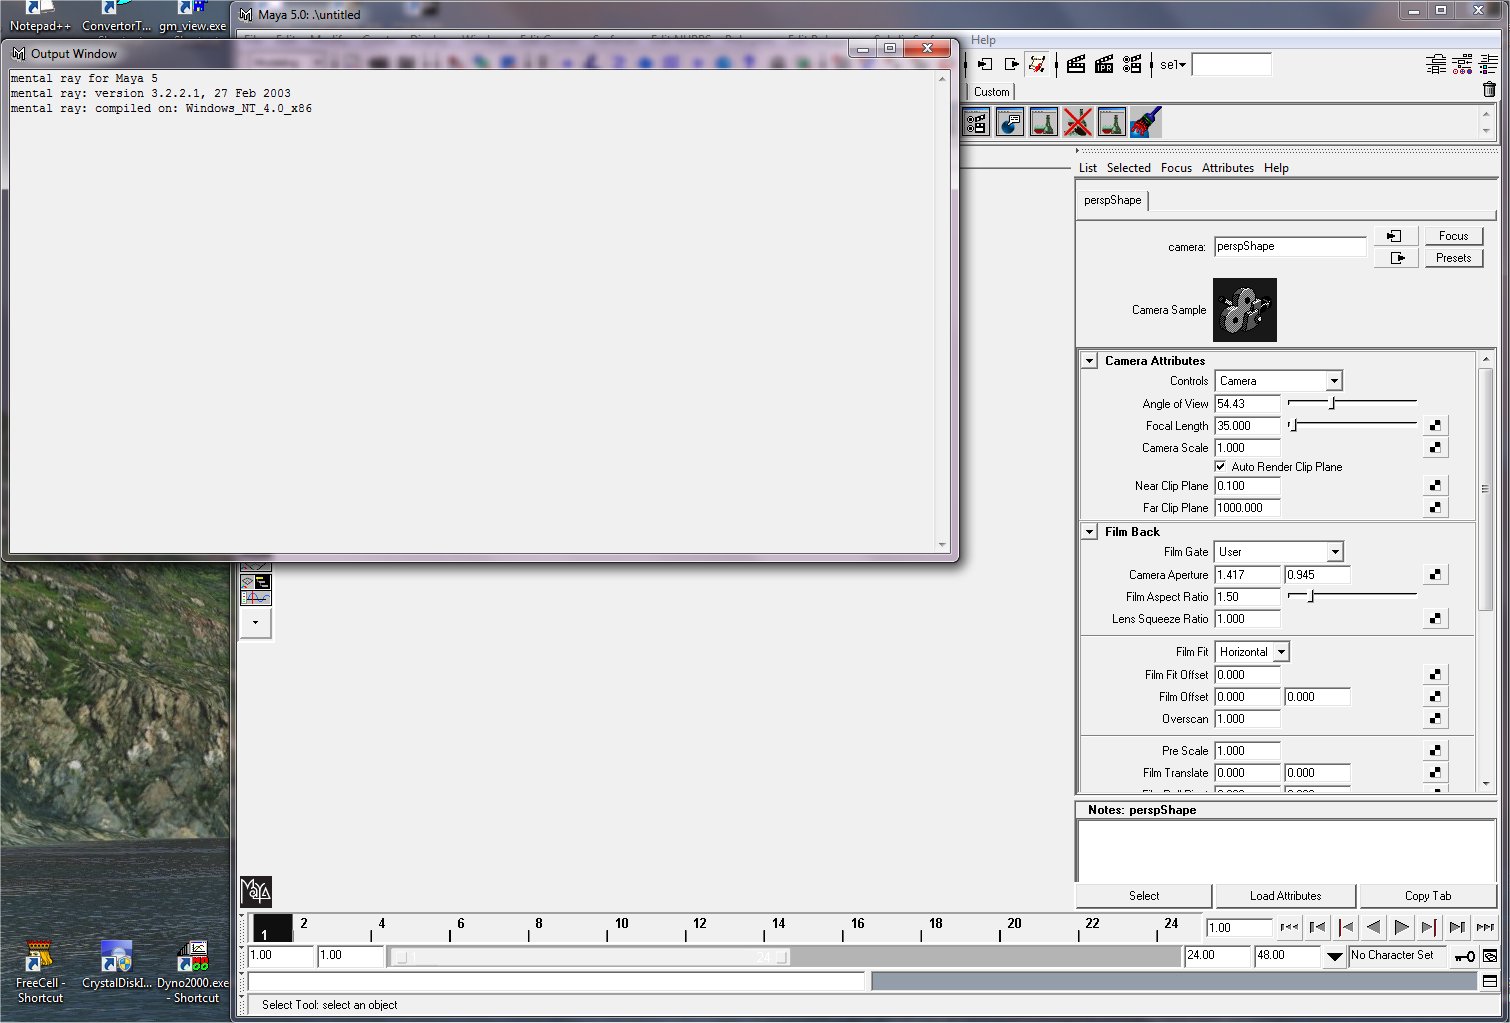The height and width of the screenshot is (1023, 1510).
Task: Click the Load Attributes button
Action: pos(1285,896)
